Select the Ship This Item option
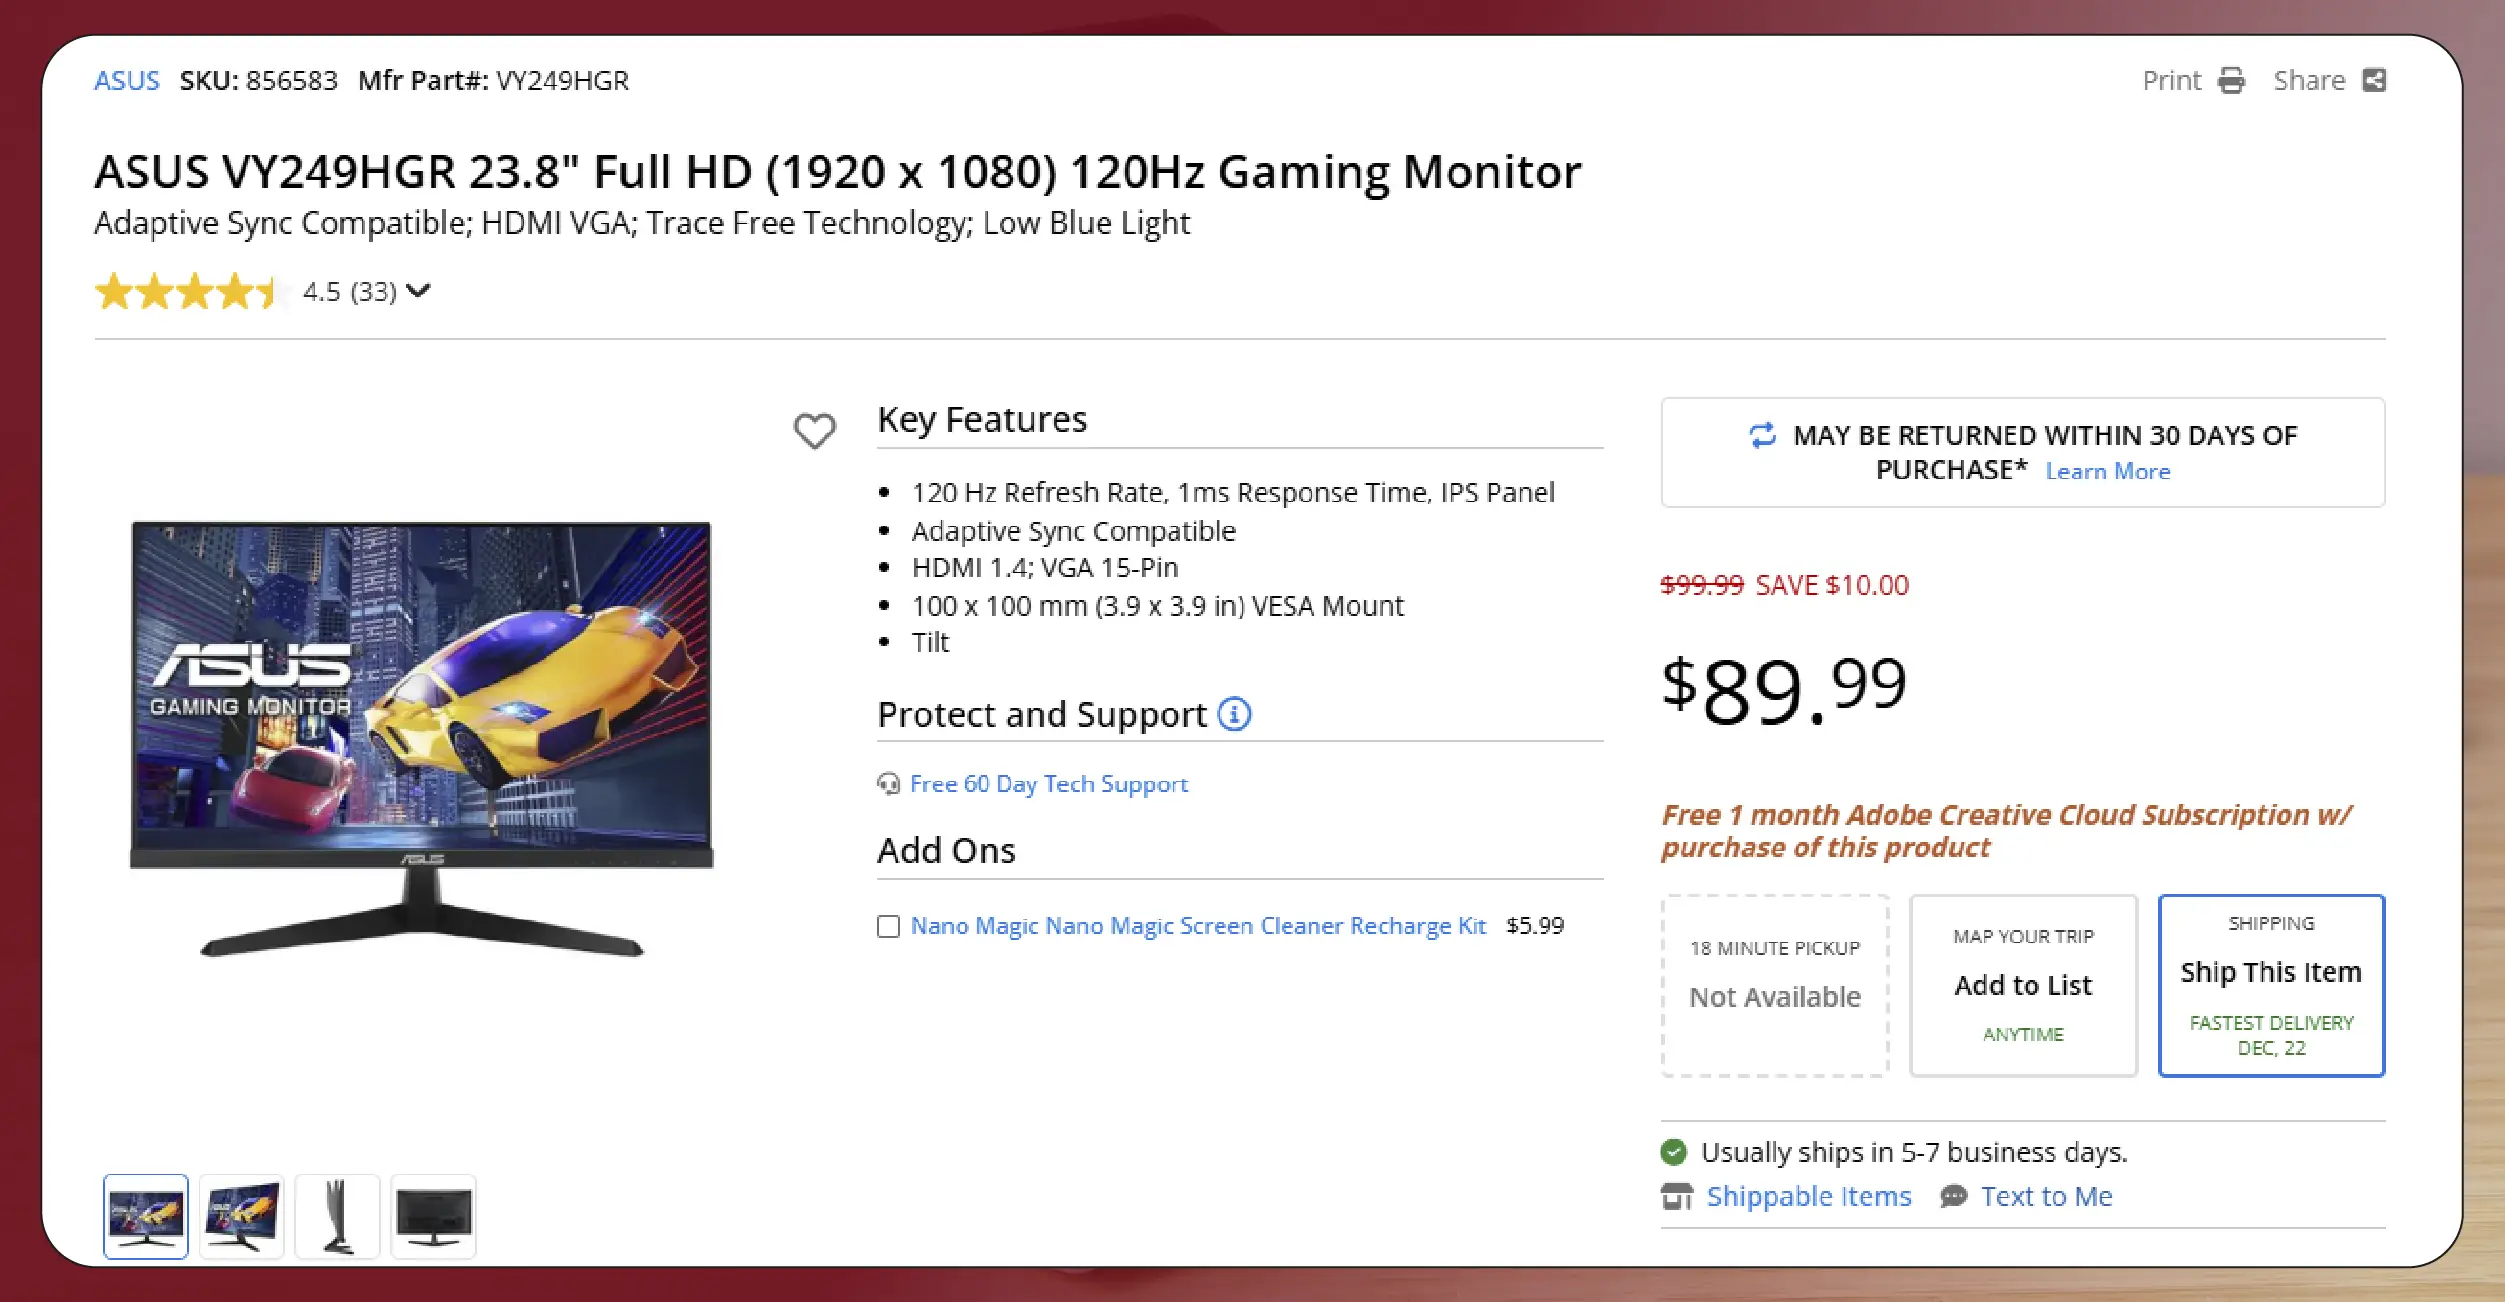This screenshot has width=2505, height=1302. (2270, 985)
